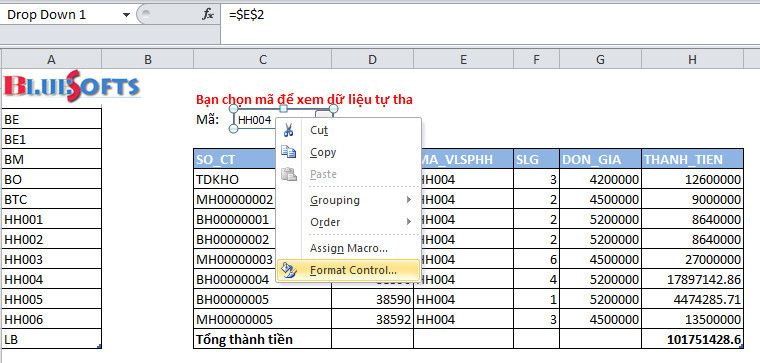Click the fx insert function icon

207,15
